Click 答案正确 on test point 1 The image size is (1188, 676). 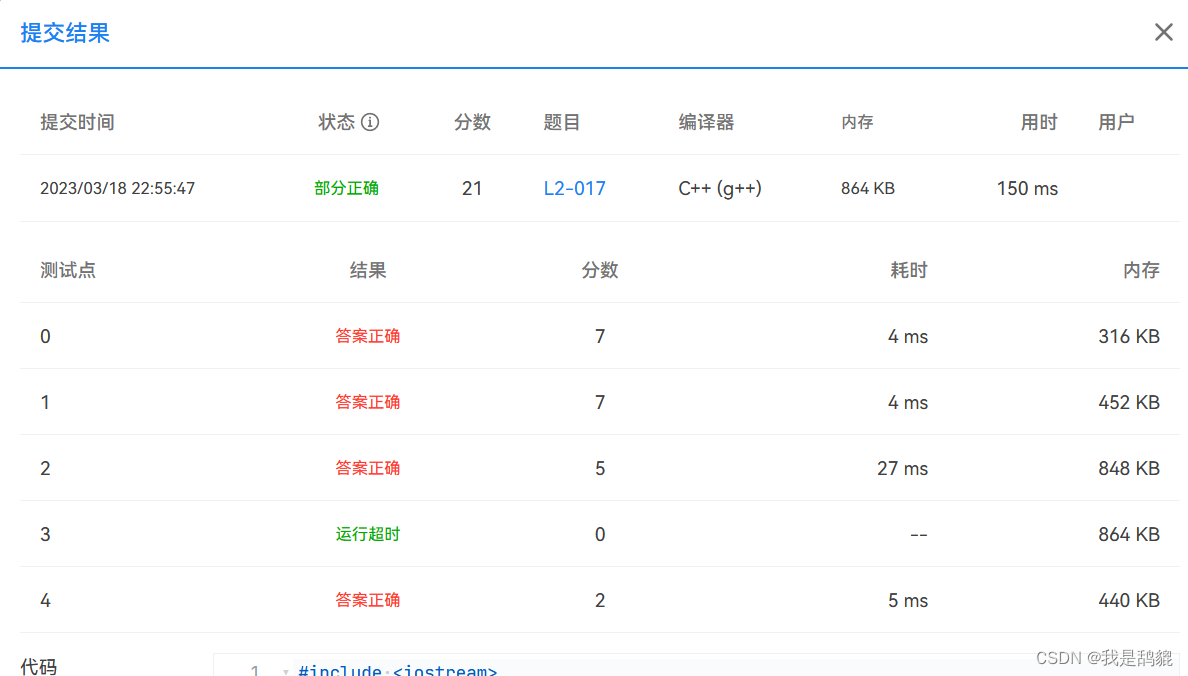pyautogui.click(x=368, y=402)
